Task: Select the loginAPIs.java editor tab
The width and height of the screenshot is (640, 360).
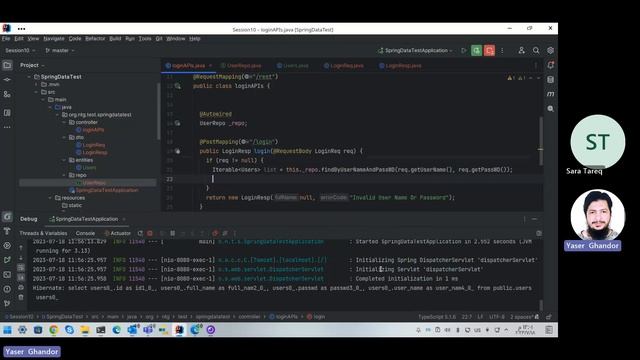Action: (x=189, y=66)
